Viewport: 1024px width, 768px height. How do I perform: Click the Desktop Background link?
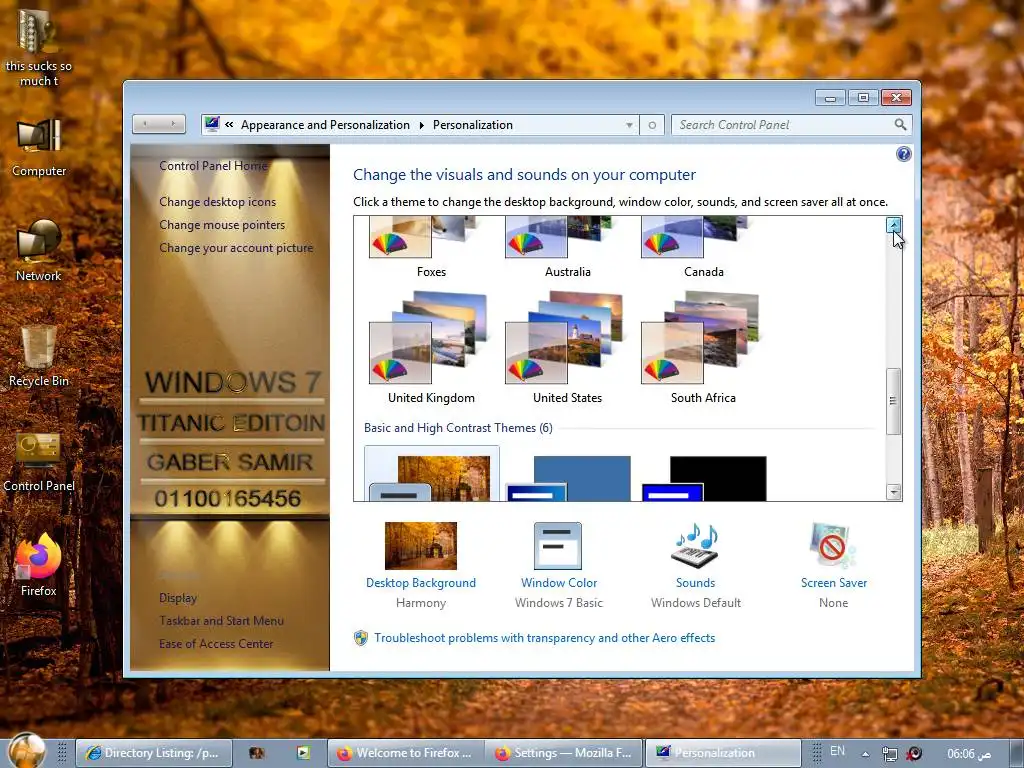coord(421,583)
